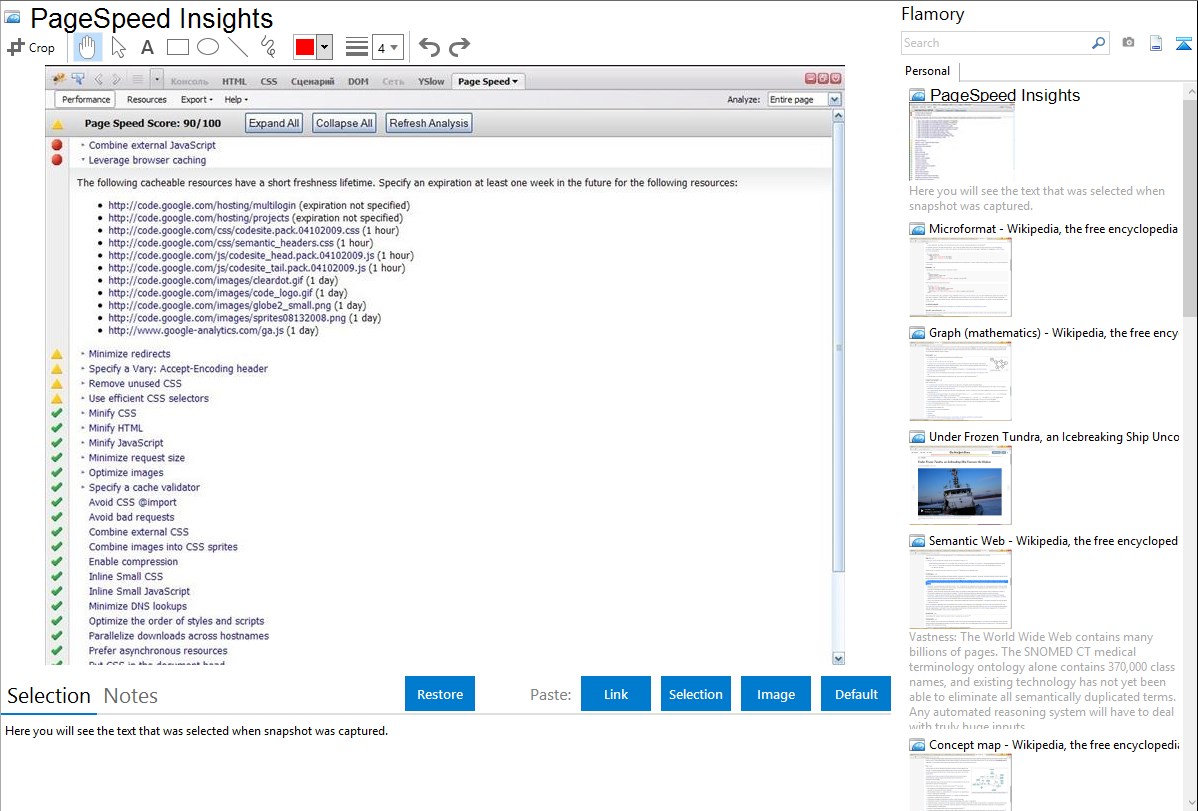The width and height of the screenshot is (1198, 811).
Task: Open the Semantic Web snapshot thumbnail
Action: coord(960,589)
